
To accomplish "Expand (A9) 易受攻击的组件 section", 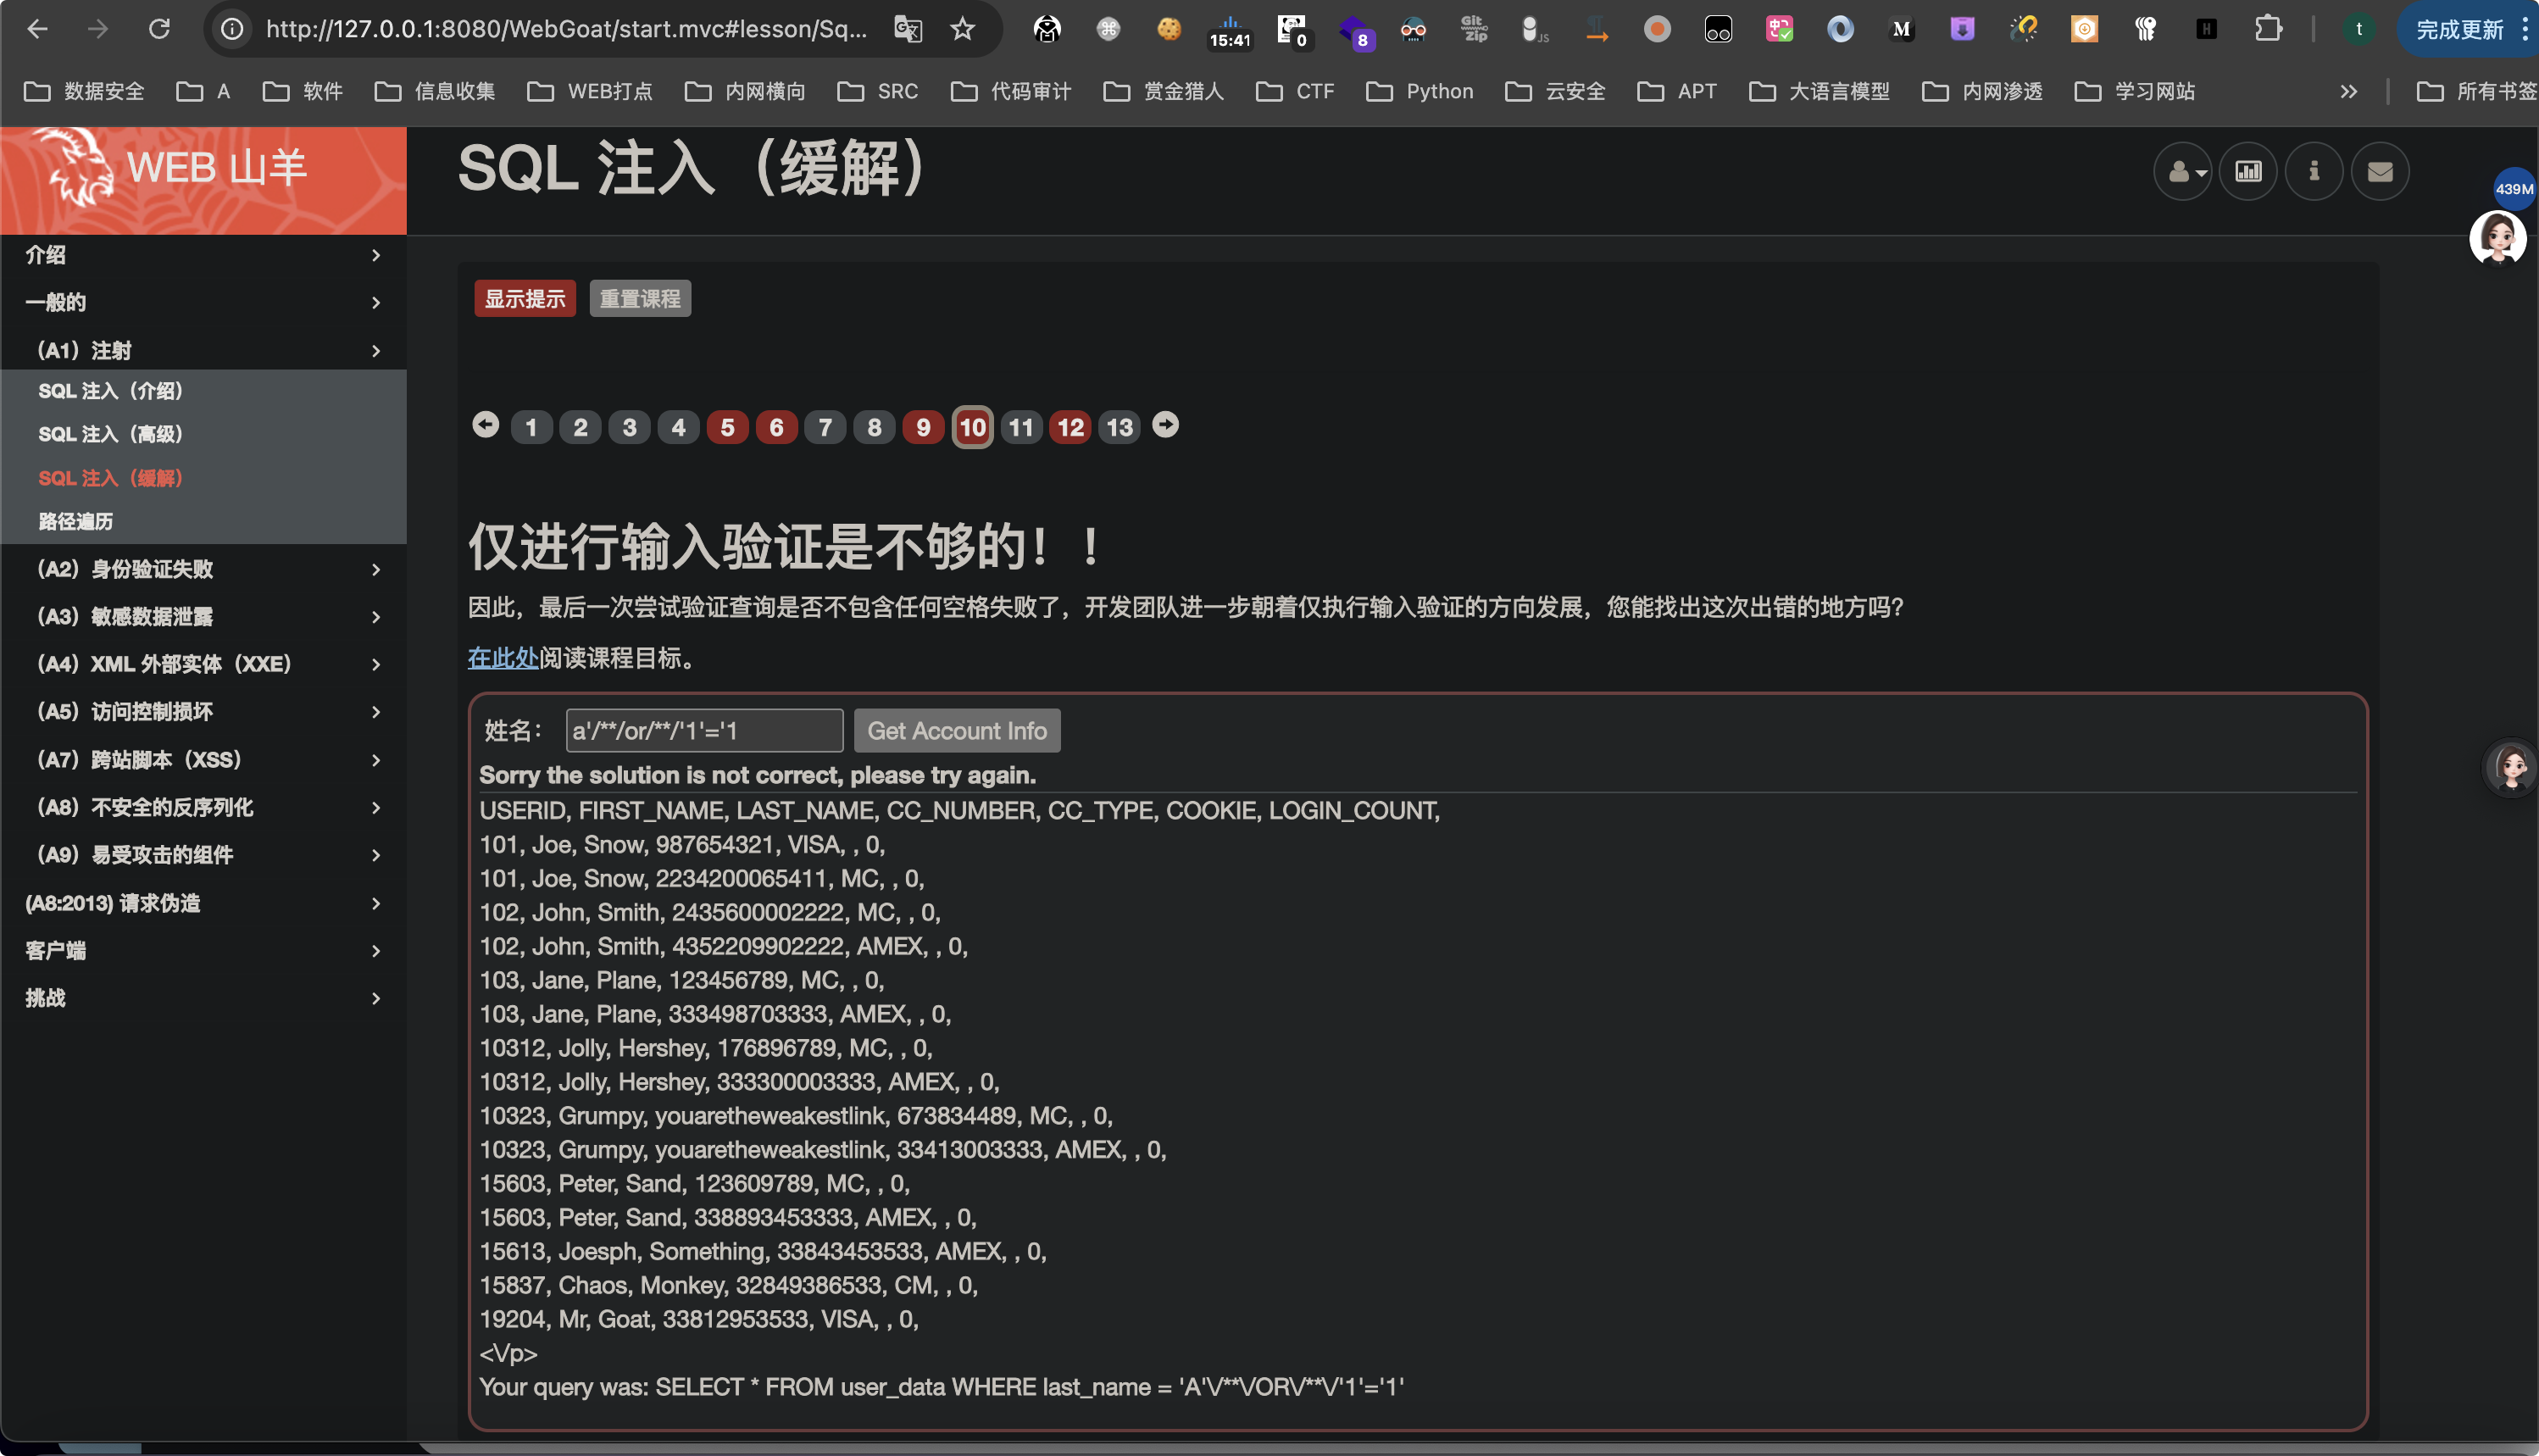I will pos(203,854).
